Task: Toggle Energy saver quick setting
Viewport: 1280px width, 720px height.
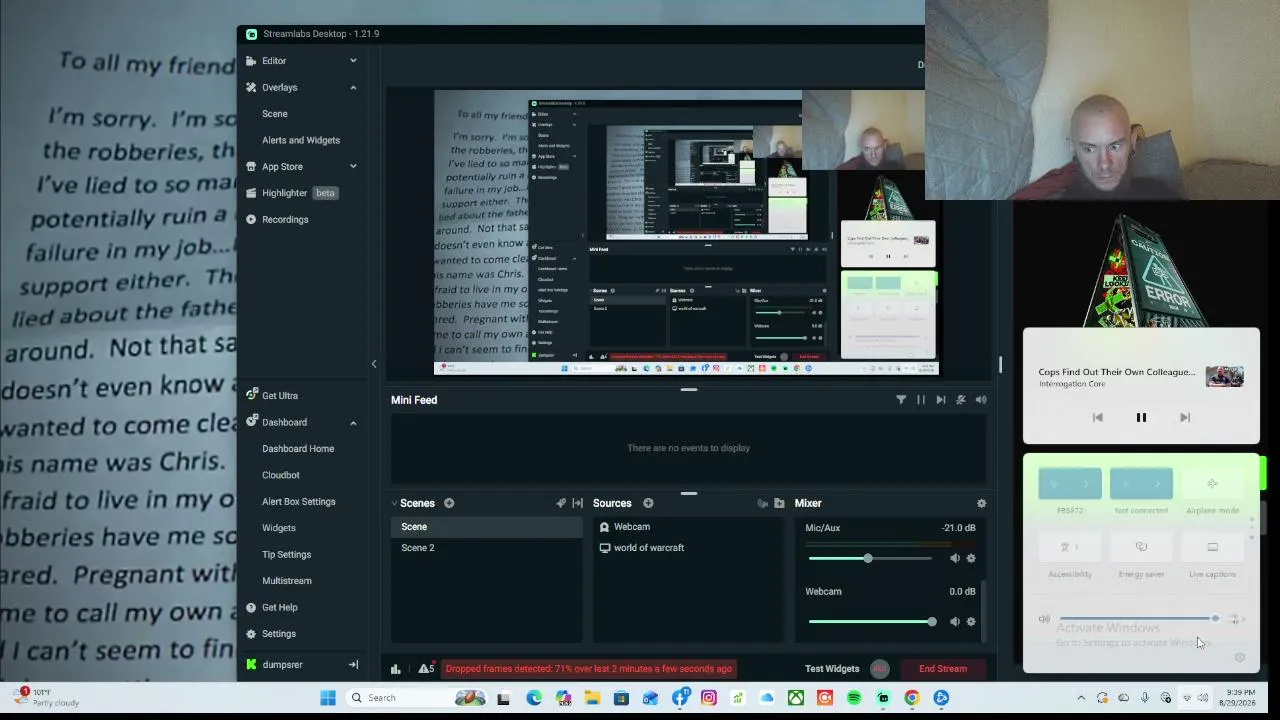Action: [x=1141, y=547]
